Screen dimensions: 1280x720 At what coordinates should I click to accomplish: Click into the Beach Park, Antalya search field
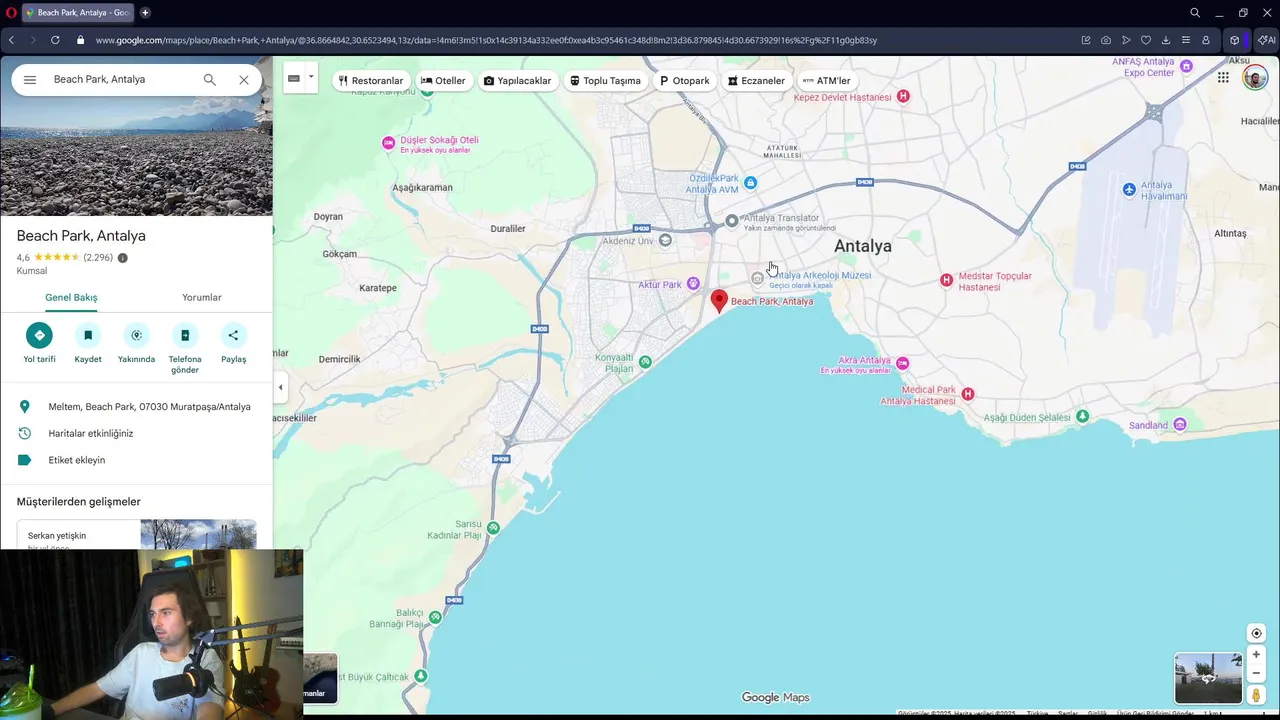120,80
